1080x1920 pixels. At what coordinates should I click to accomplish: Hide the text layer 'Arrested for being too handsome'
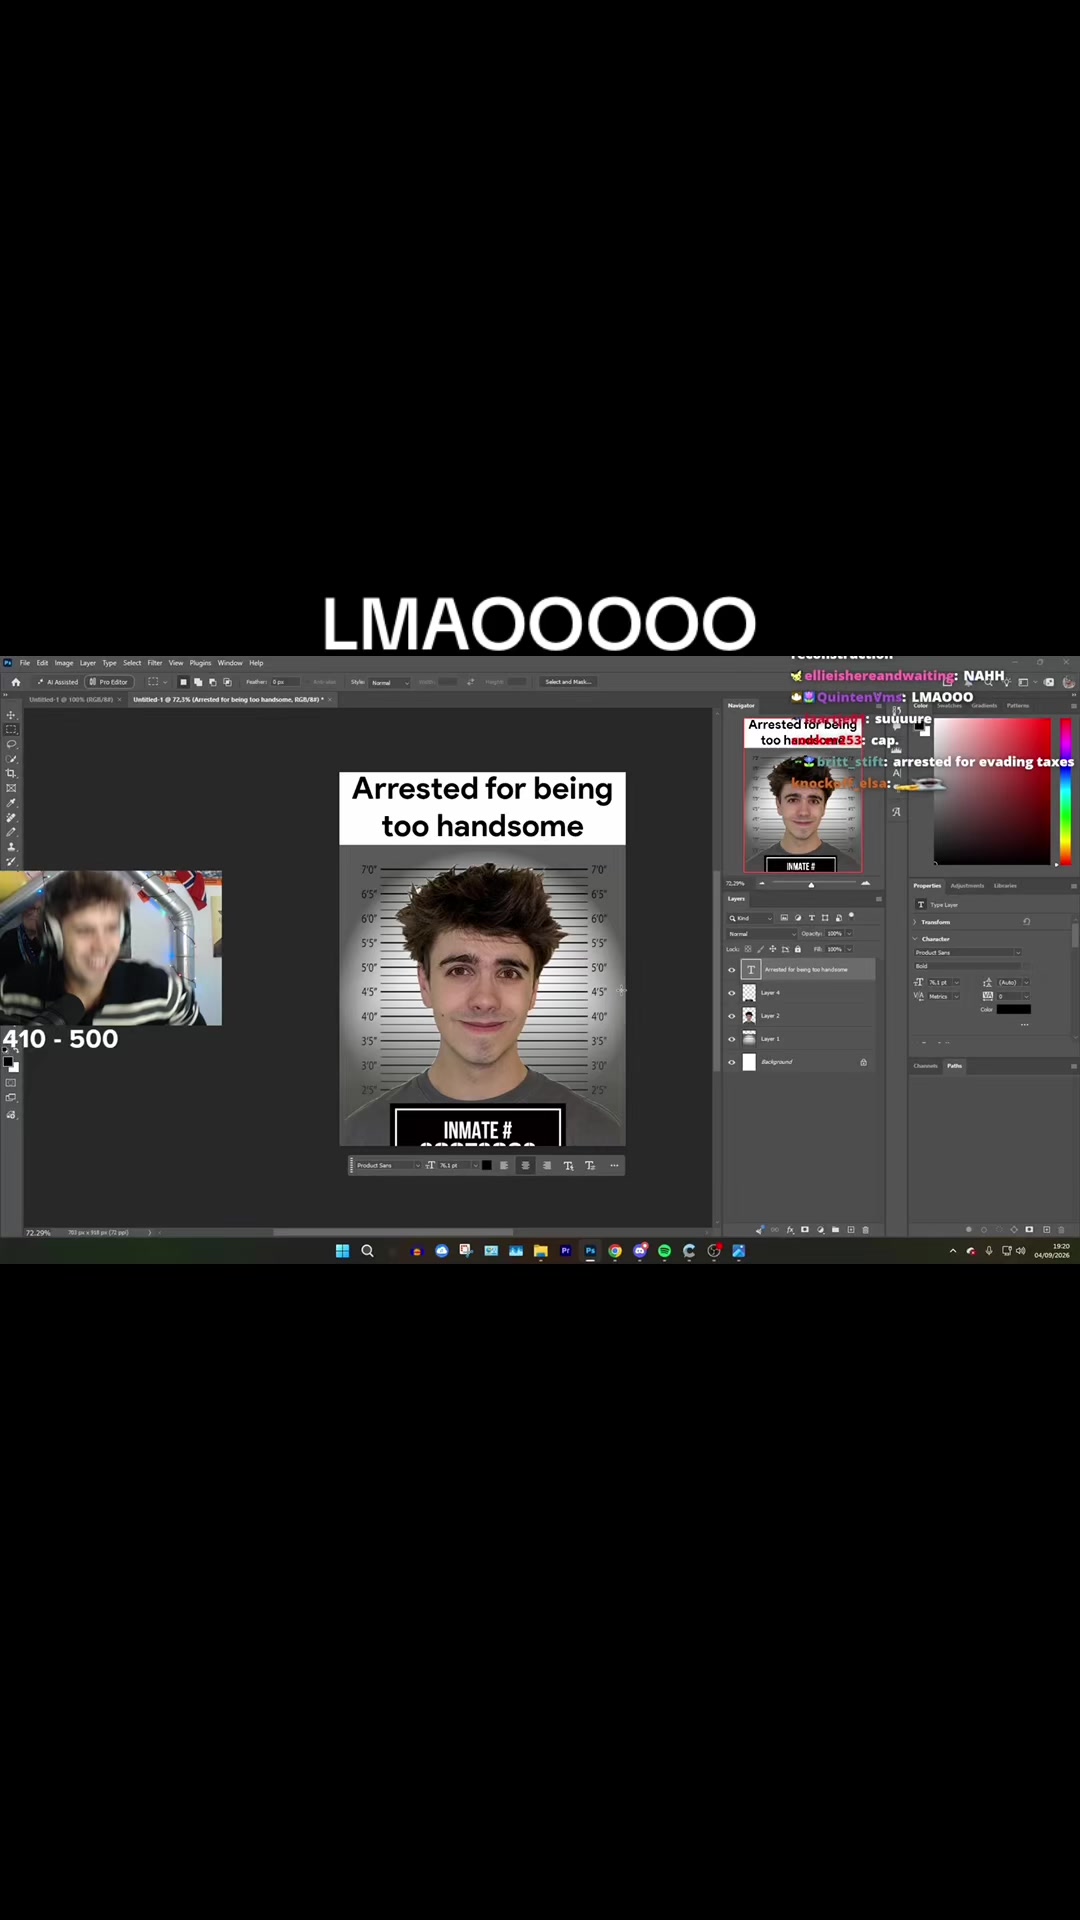click(731, 970)
